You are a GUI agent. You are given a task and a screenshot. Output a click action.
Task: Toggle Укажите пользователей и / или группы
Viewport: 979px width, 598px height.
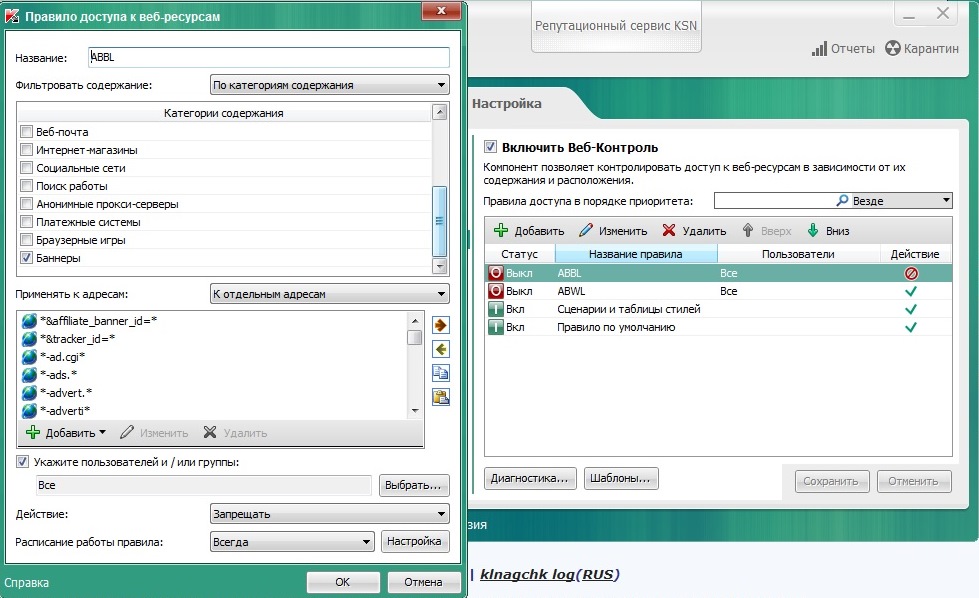coord(22,462)
